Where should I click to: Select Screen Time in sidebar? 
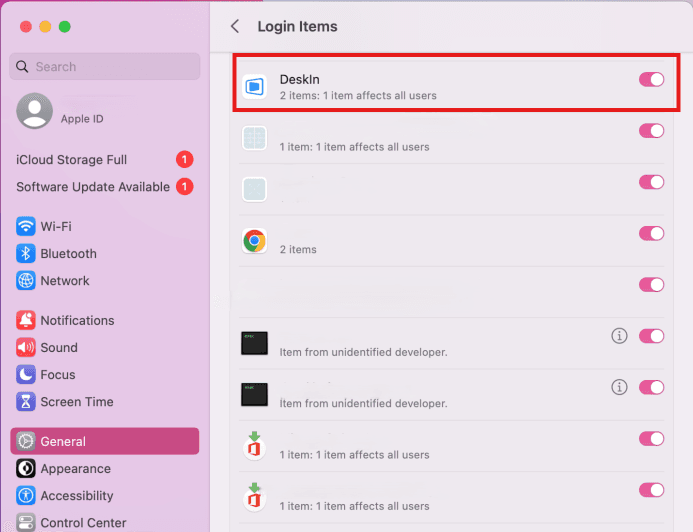pos(105,402)
